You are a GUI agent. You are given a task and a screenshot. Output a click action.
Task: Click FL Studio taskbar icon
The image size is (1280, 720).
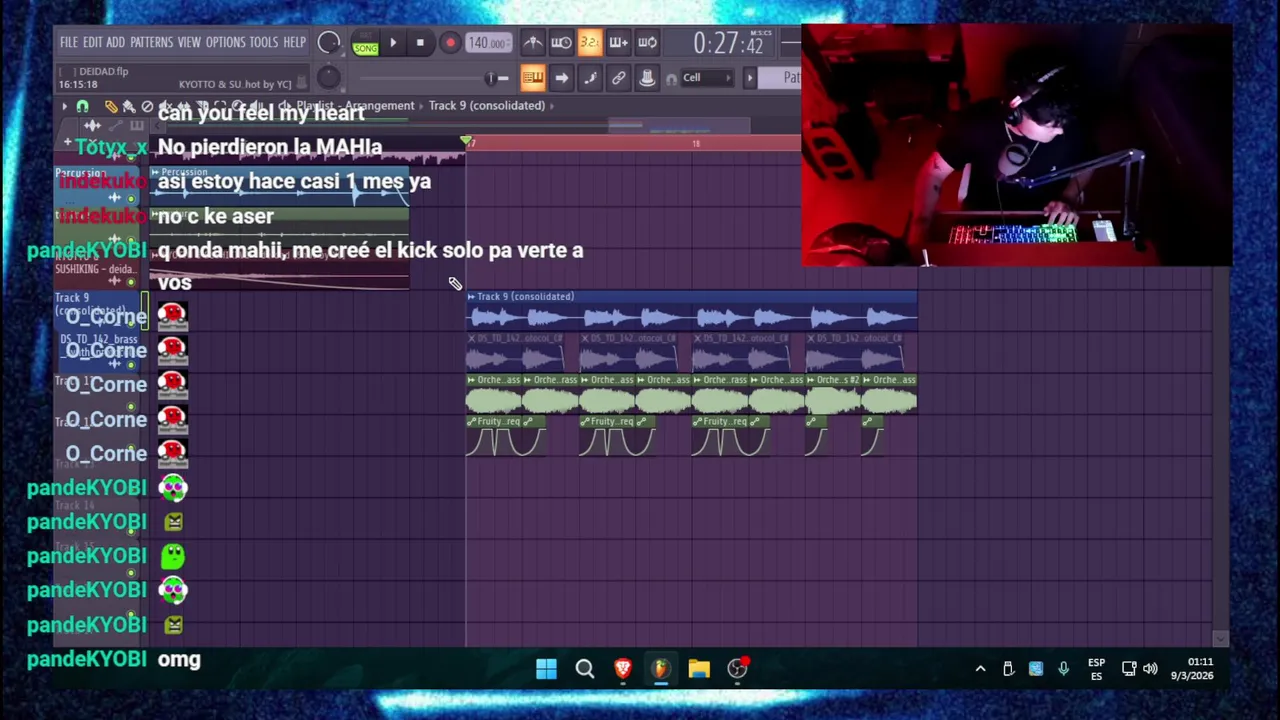661,669
